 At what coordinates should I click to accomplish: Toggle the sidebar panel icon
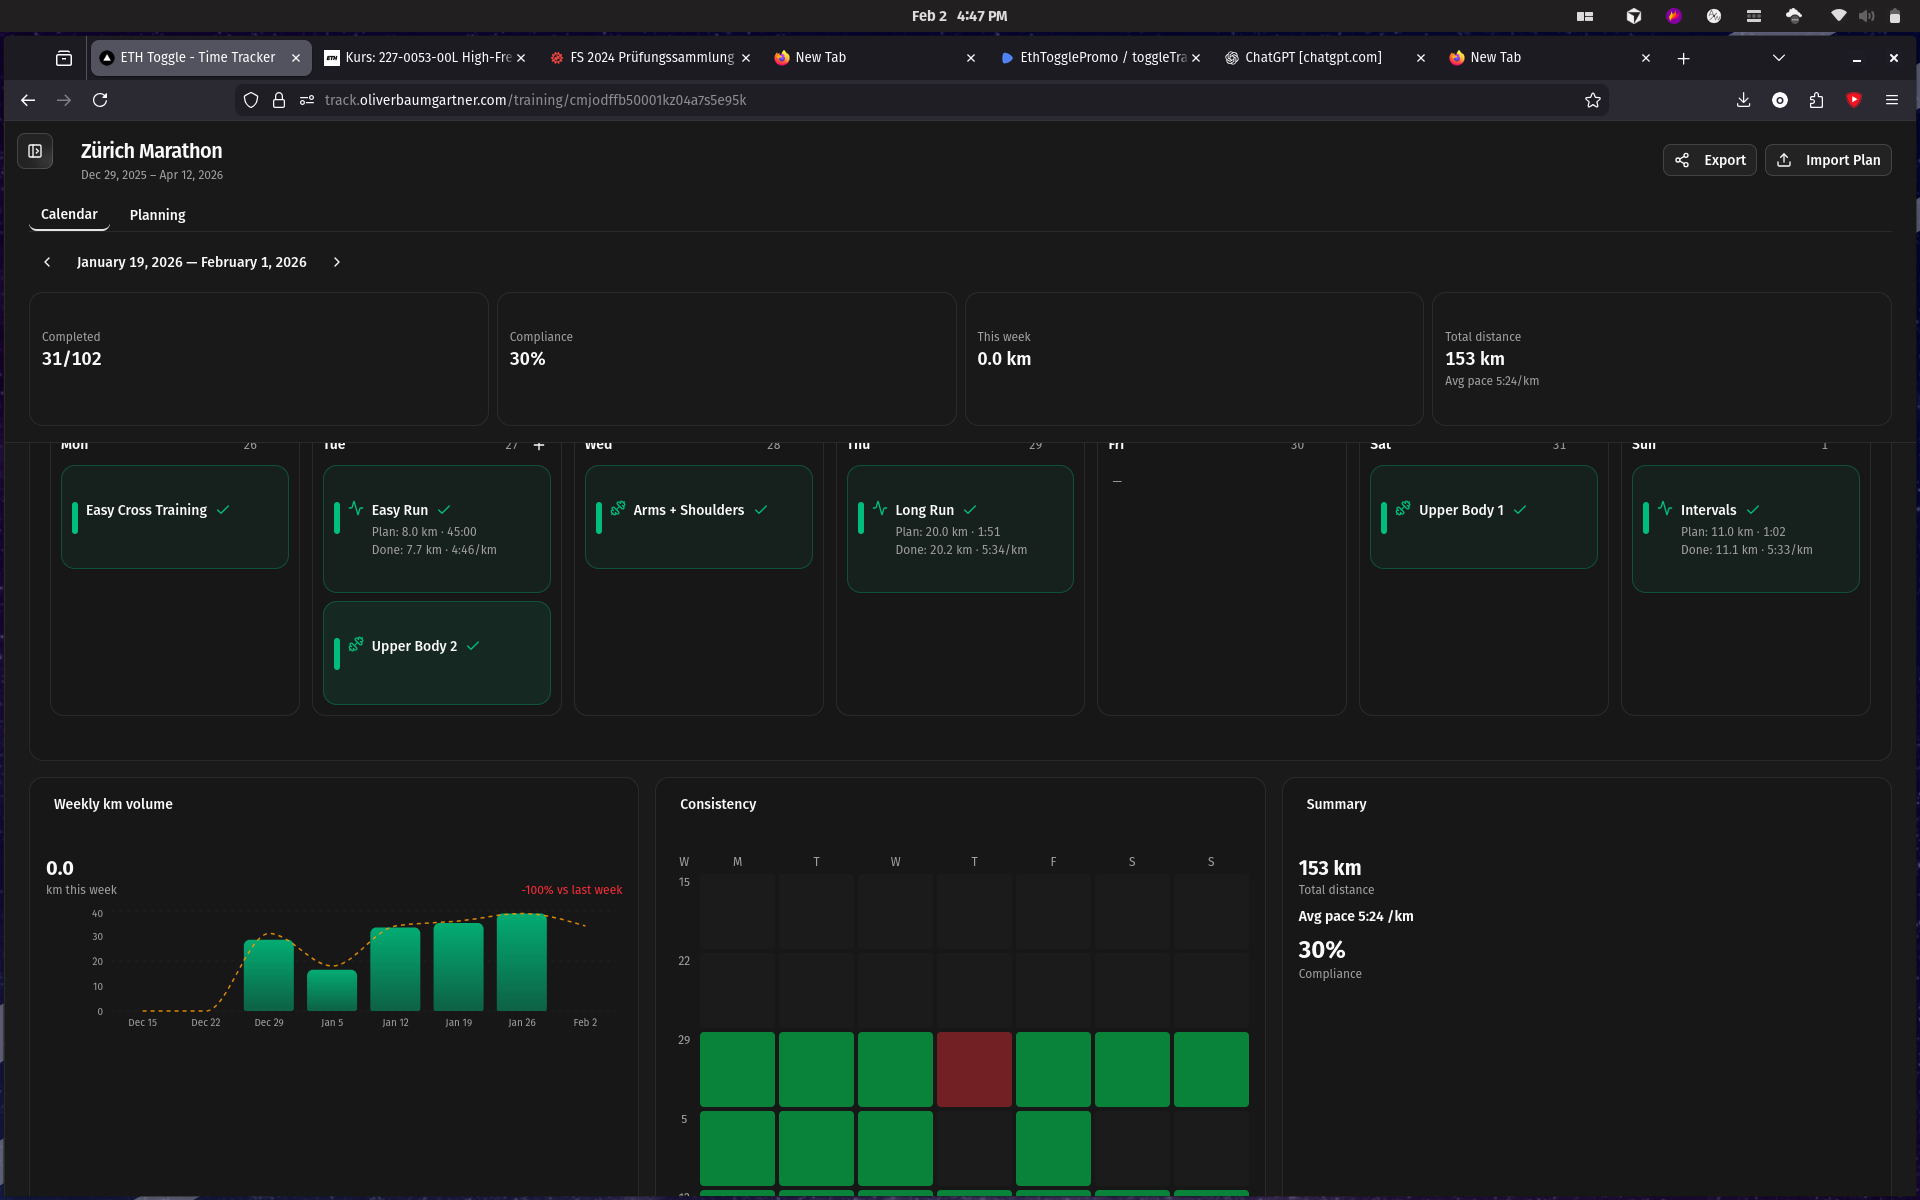35,151
